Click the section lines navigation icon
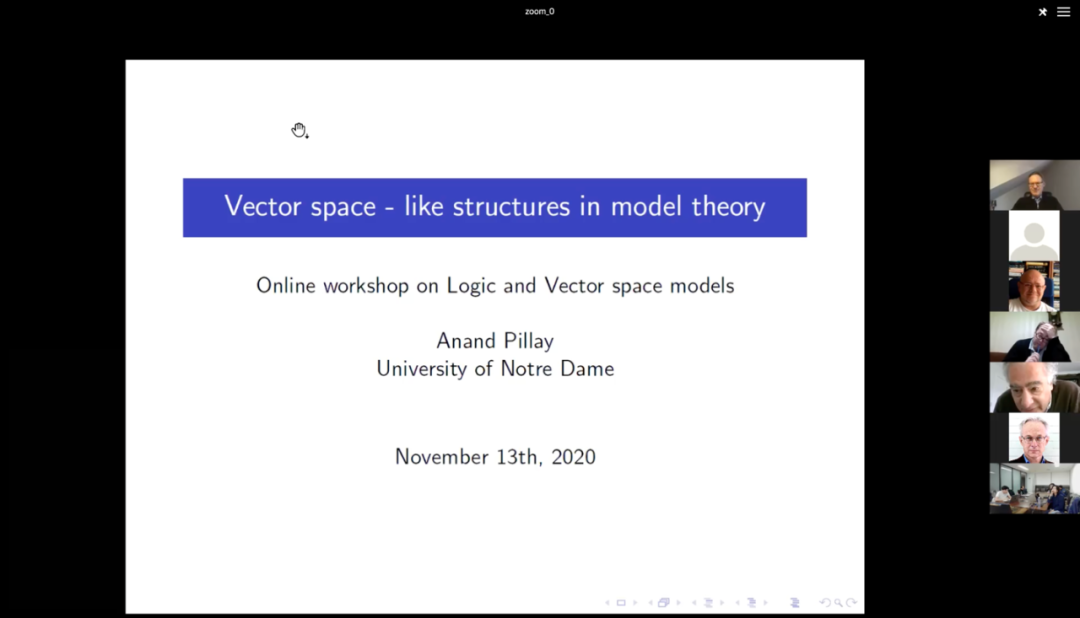1080x618 pixels. click(x=752, y=603)
